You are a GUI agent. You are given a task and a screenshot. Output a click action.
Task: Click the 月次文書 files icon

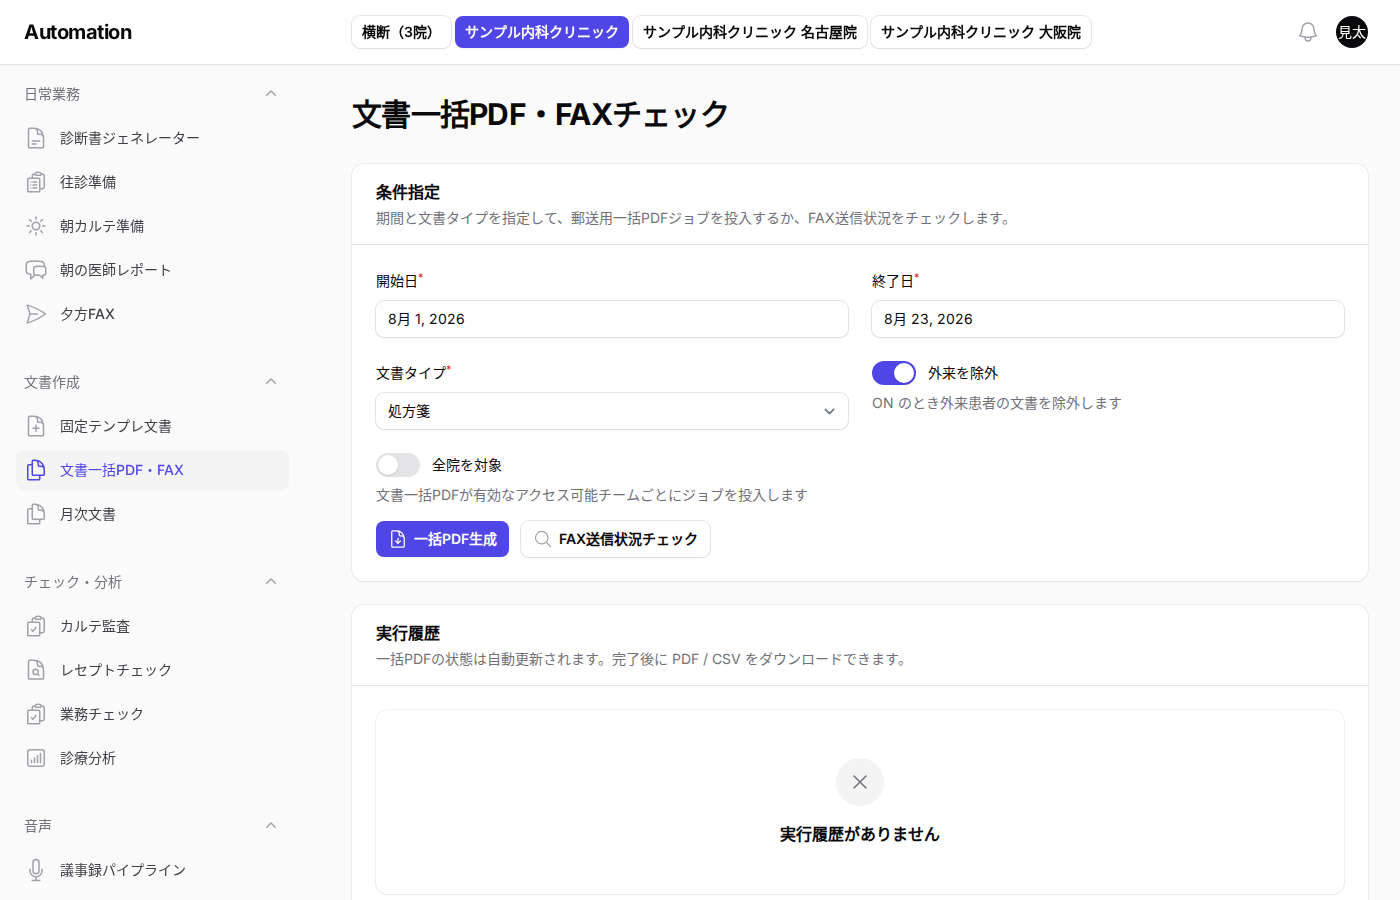[x=36, y=514]
